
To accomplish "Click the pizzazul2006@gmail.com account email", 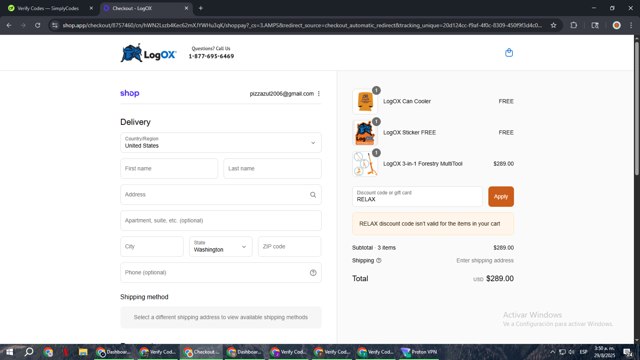I will (282, 93).
